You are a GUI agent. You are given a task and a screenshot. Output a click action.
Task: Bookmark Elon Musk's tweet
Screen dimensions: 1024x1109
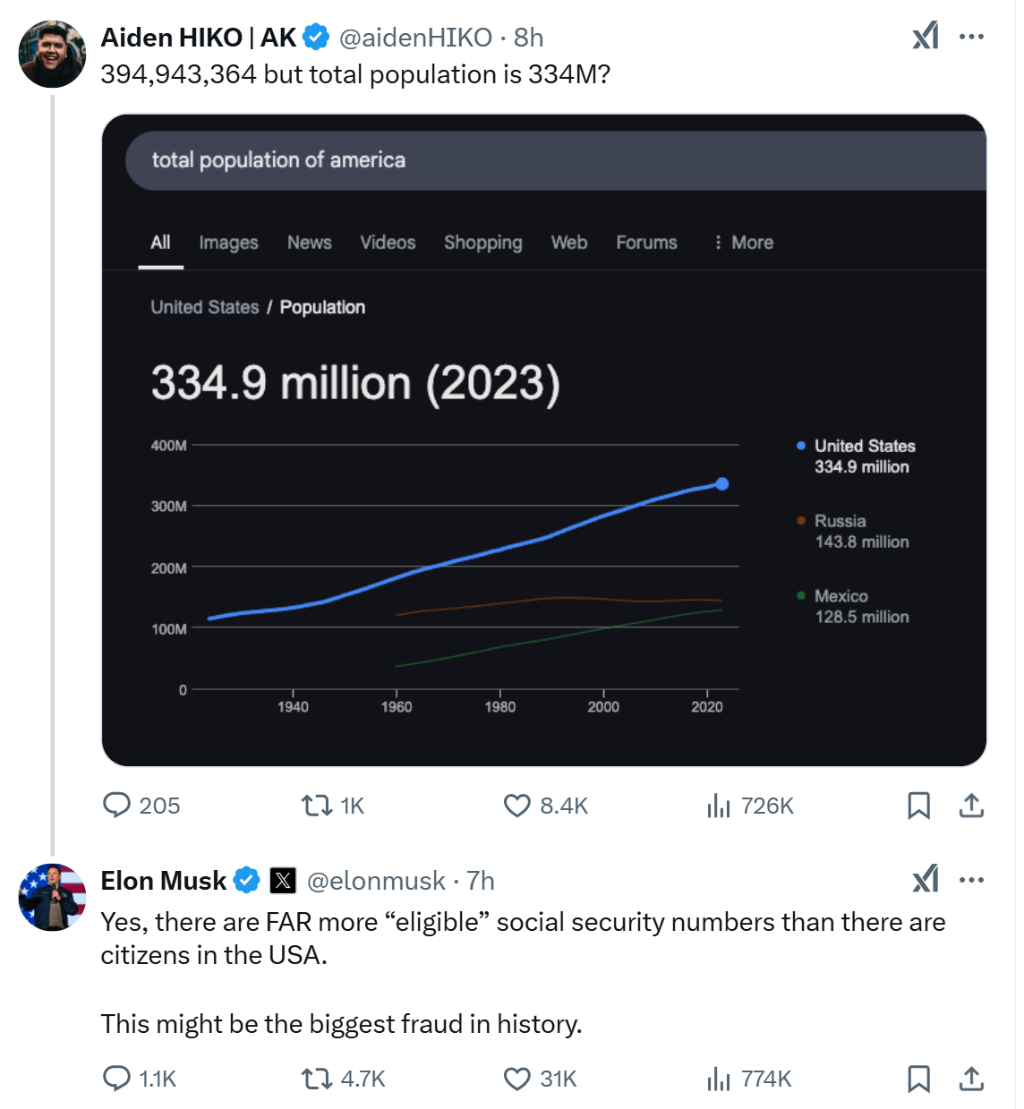918,1079
